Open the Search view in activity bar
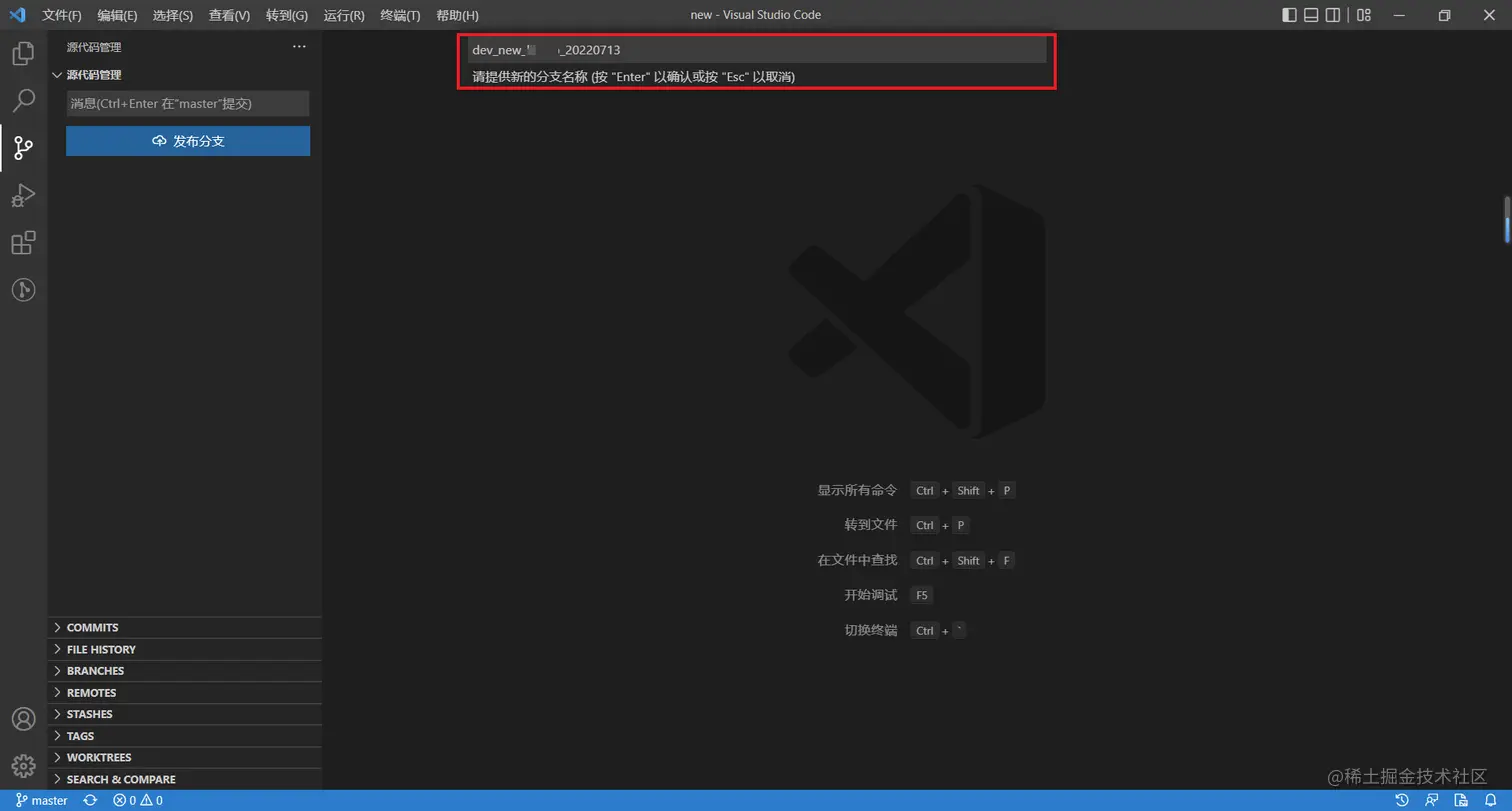Screen dimensions: 1512x811 coord(23,100)
